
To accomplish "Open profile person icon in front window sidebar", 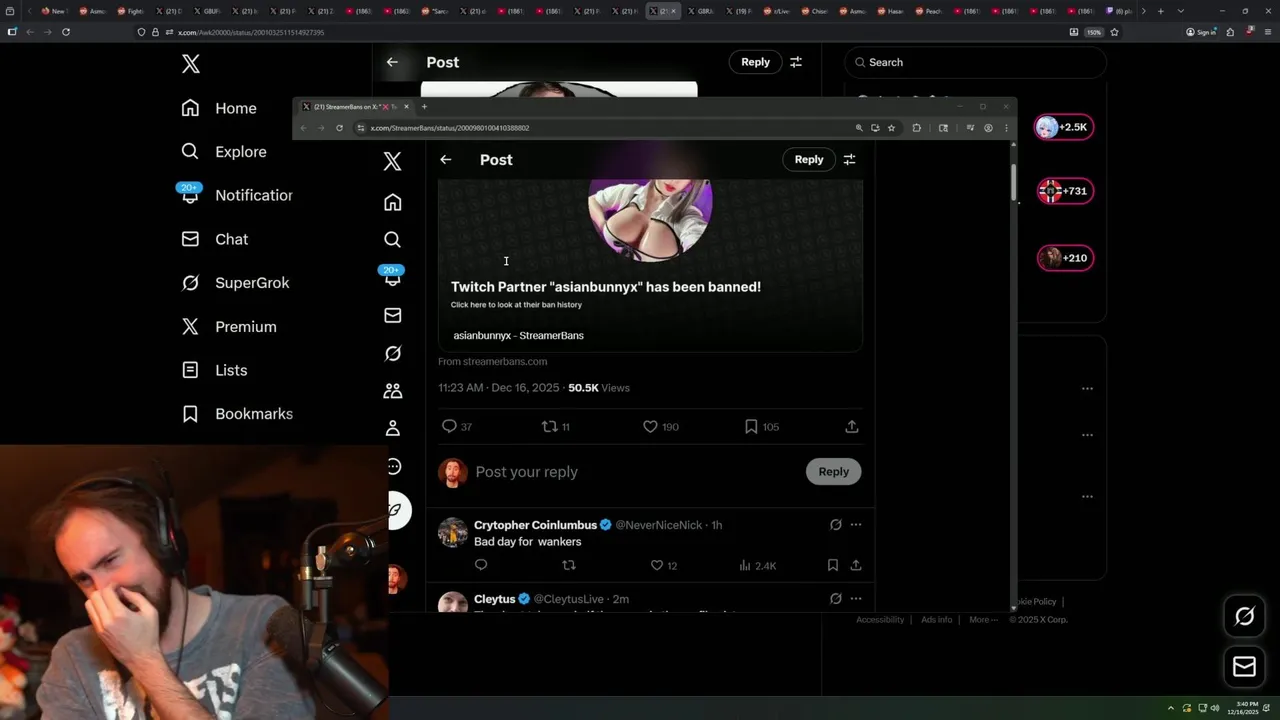I will [x=393, y=429].
